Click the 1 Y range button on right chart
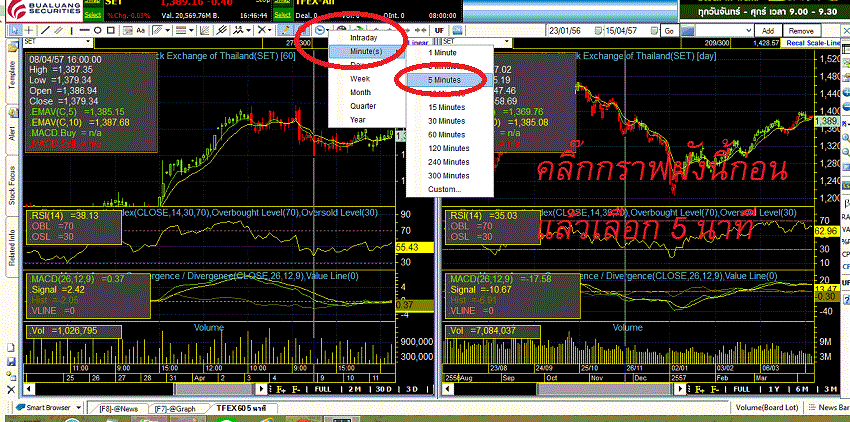The width and height of the screenshot is (850, 422). pos(774,389)
